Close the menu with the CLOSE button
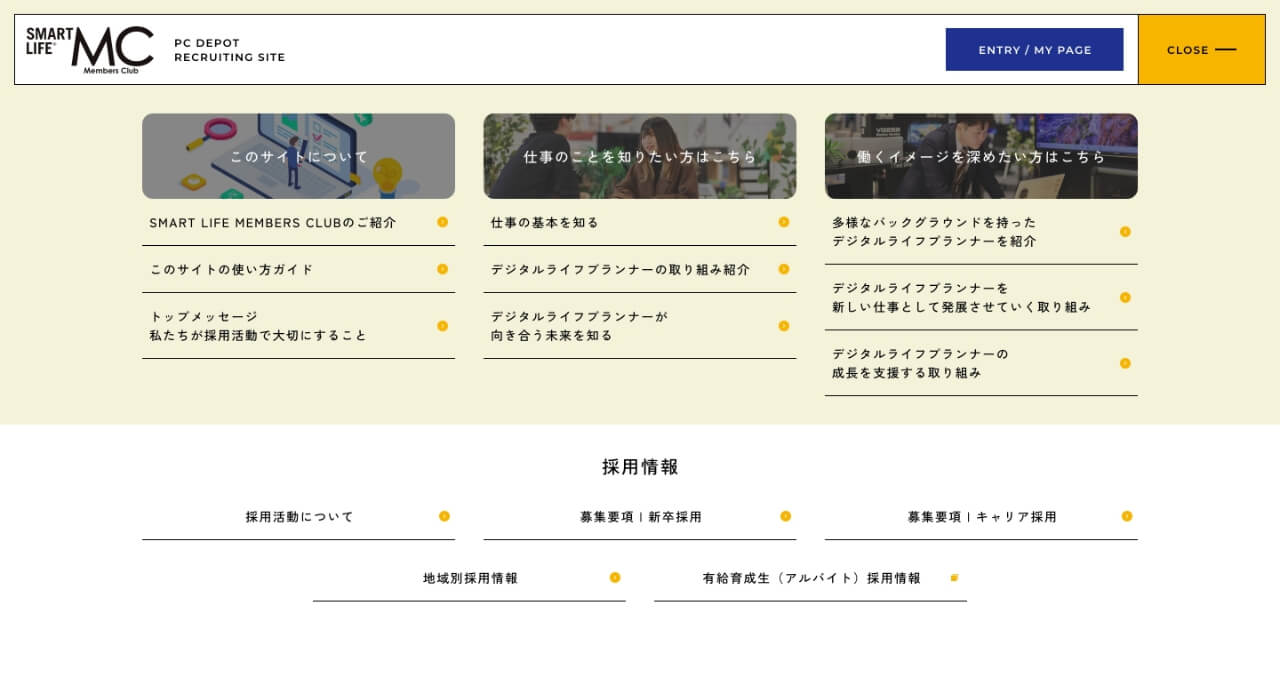The height and width of the screenshot is (682, 1280). (x=1201, y=50)
